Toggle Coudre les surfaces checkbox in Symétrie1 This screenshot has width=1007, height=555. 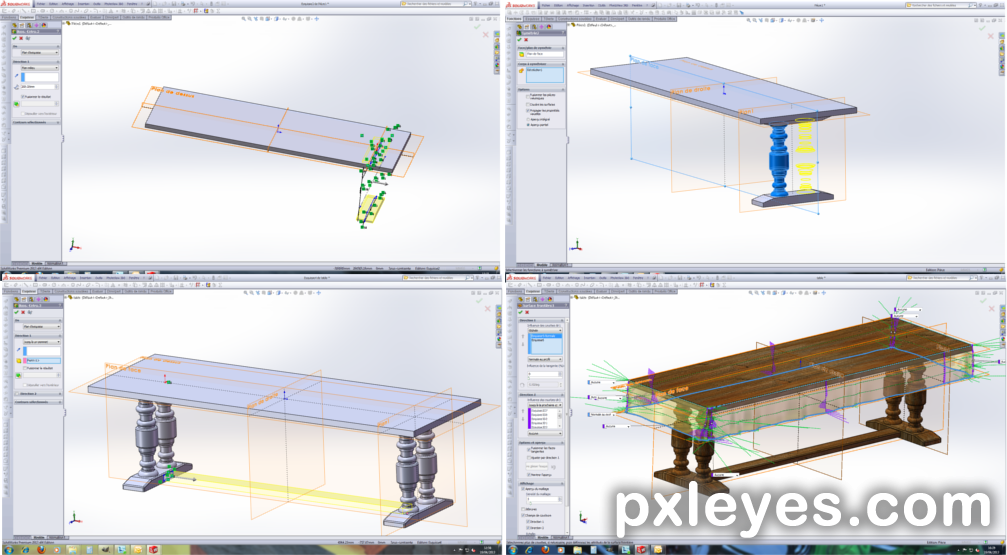(x=528, y=105)
